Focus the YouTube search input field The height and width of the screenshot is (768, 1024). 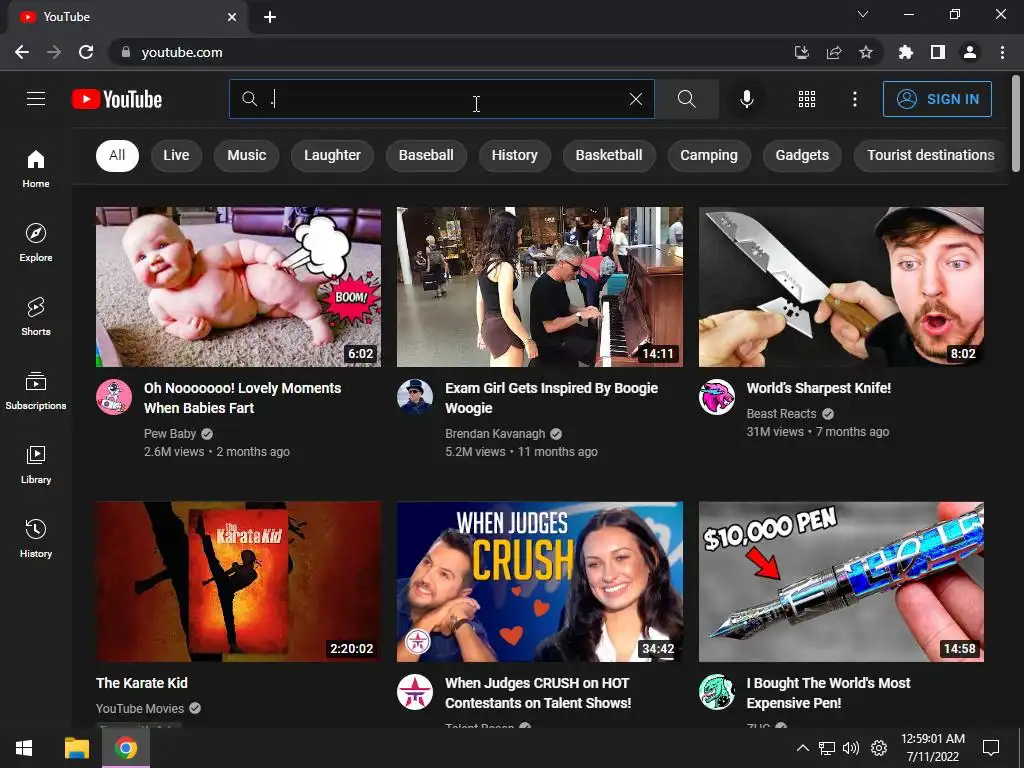441,99
